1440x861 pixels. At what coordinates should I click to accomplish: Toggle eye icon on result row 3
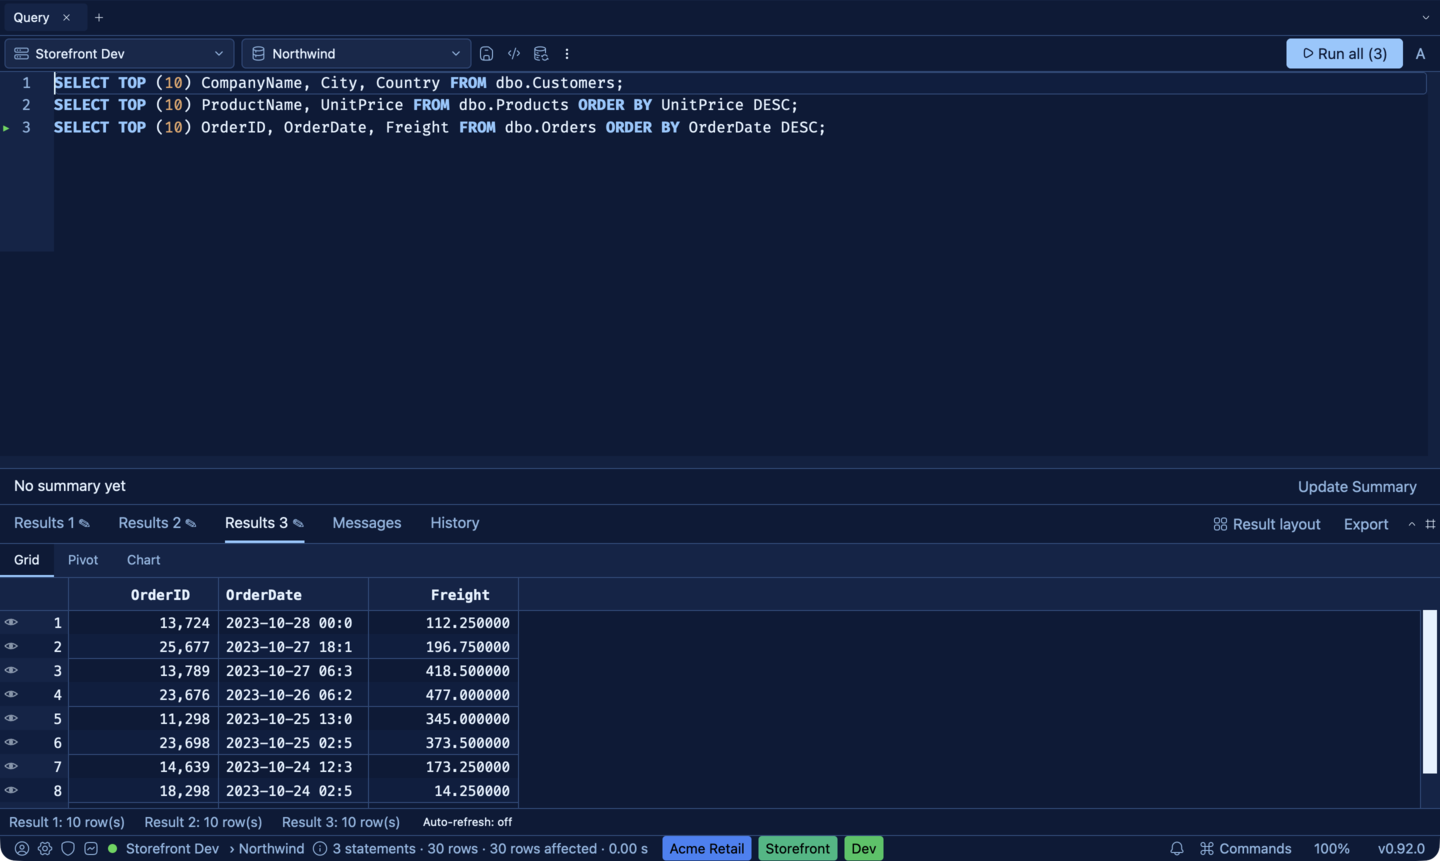coord(11,670)
